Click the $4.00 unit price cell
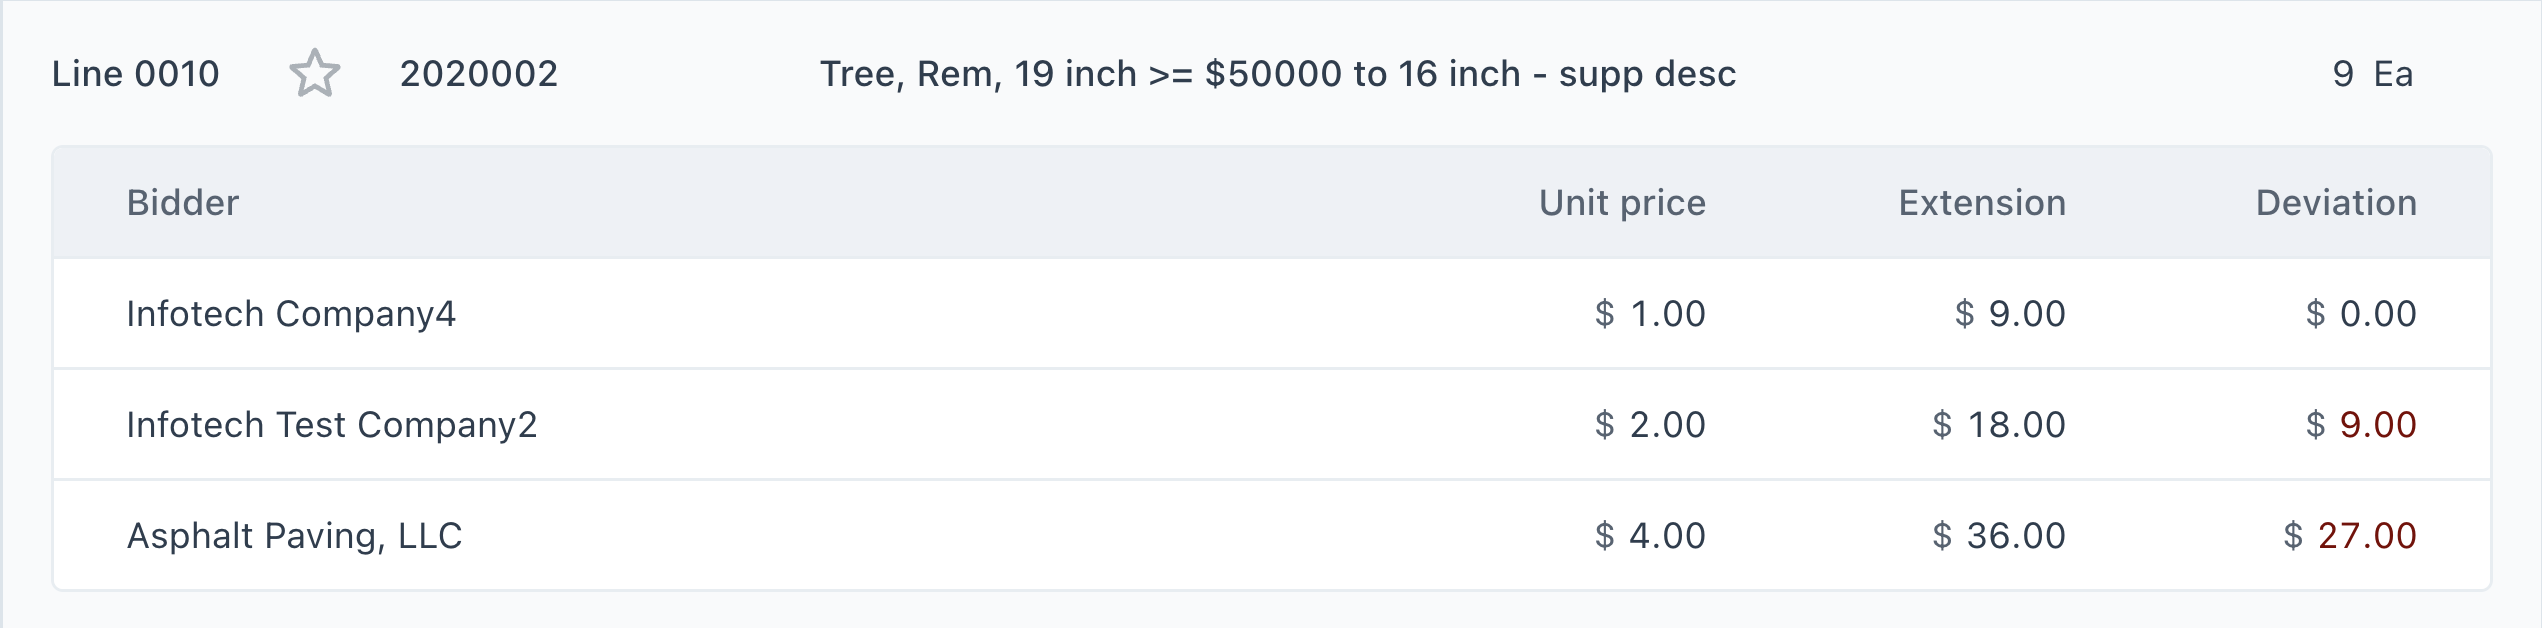This screenshot has height=628, width=2542. (1650, 536)
